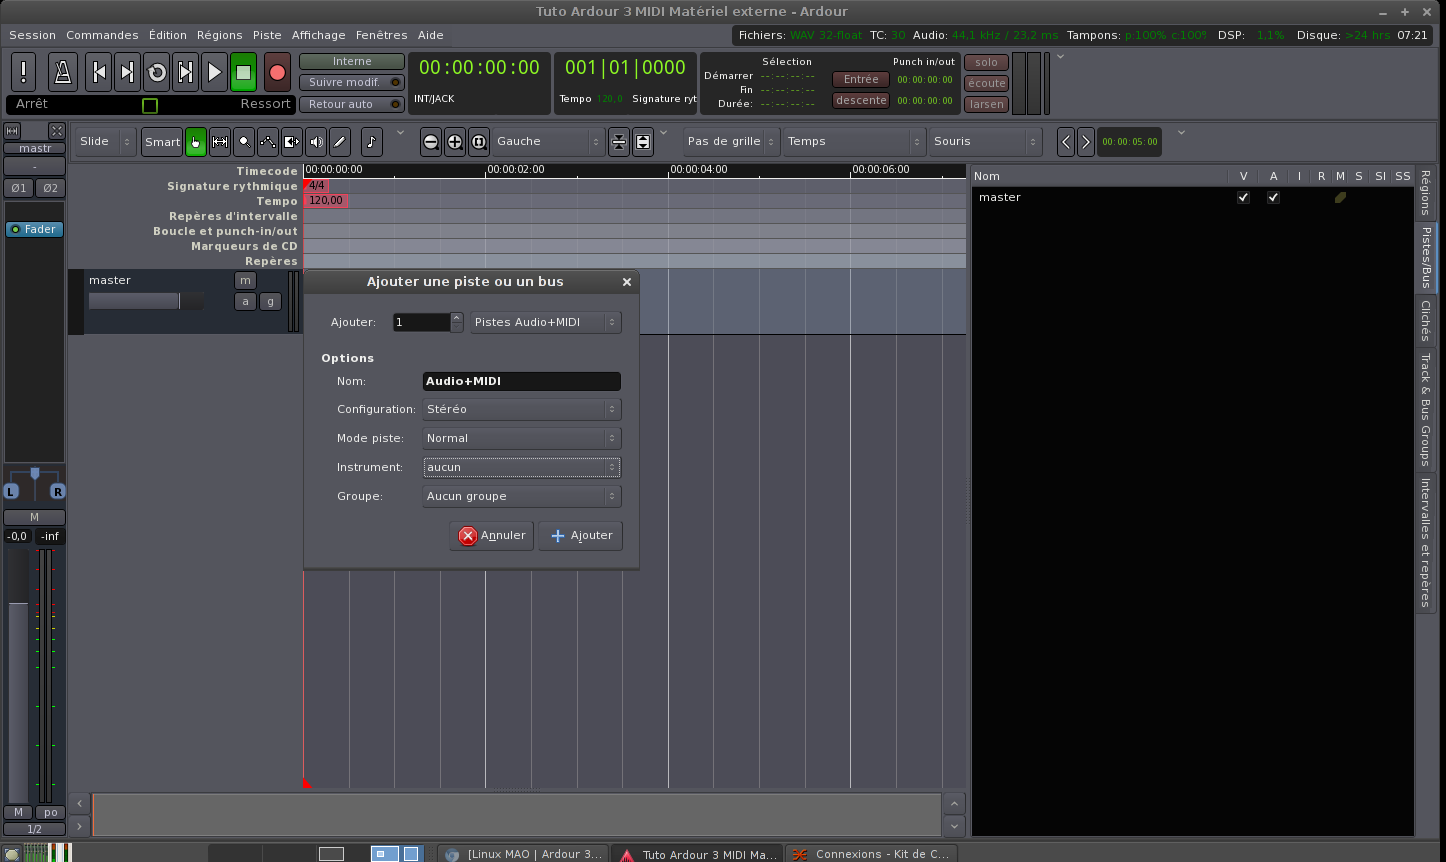The width and height of the screenshot is (1446, 862).
Task: Start playback with the Play button
Action: pyautogui.click(x=215, y=72)
